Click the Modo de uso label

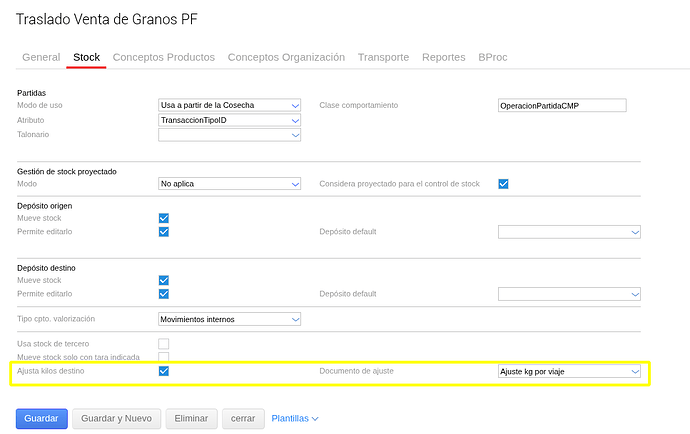coord(40,105)
